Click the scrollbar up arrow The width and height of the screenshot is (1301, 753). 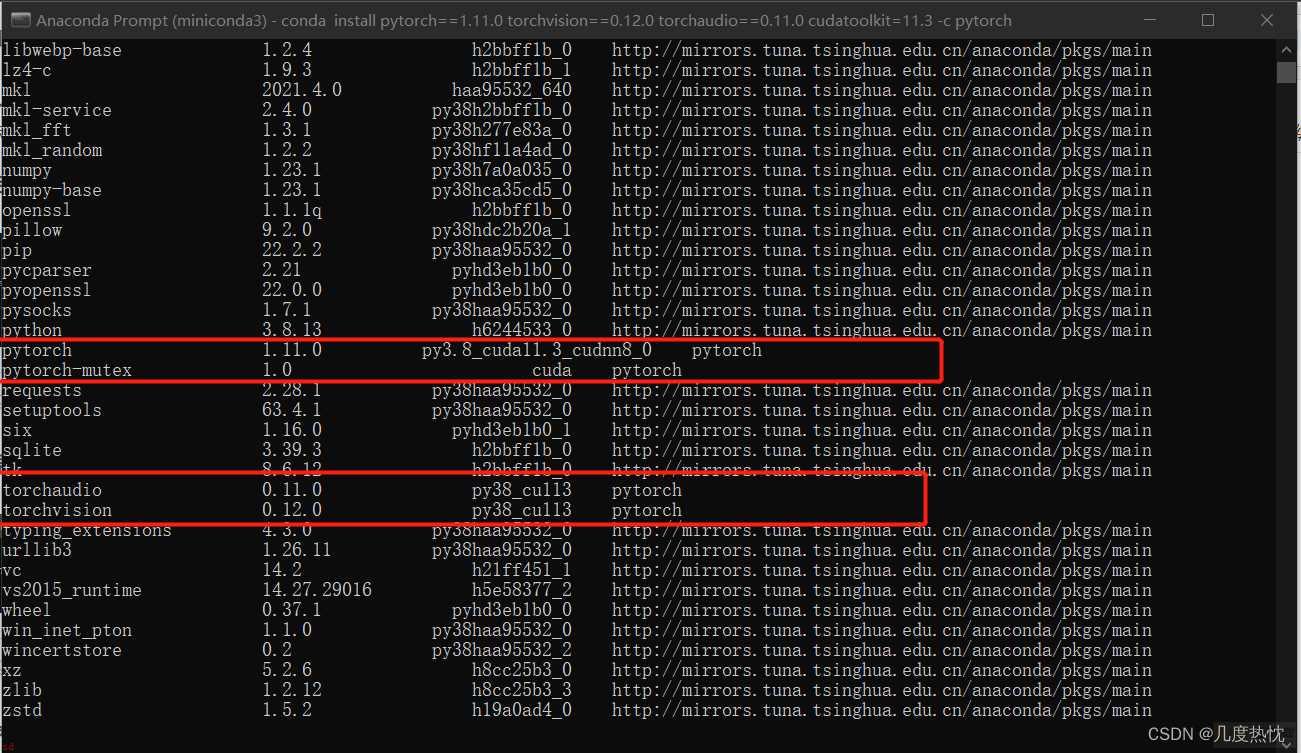coord(1286,49)
